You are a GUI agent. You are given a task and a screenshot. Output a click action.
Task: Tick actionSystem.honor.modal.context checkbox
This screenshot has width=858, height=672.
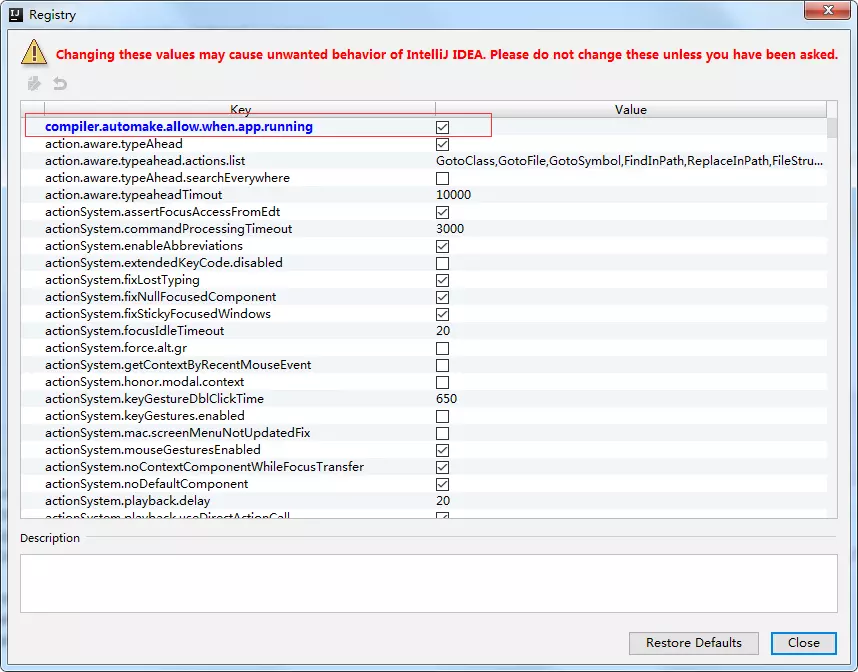[442, 382]
